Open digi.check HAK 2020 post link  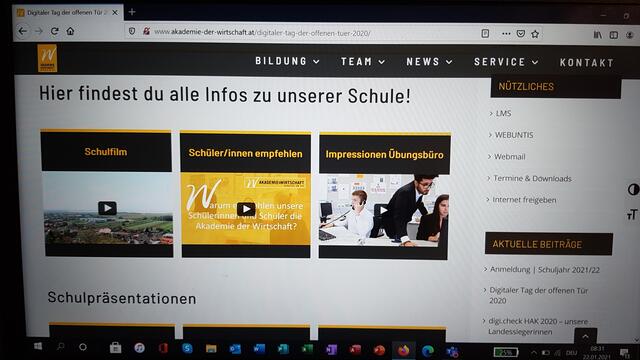pos(538,326)
